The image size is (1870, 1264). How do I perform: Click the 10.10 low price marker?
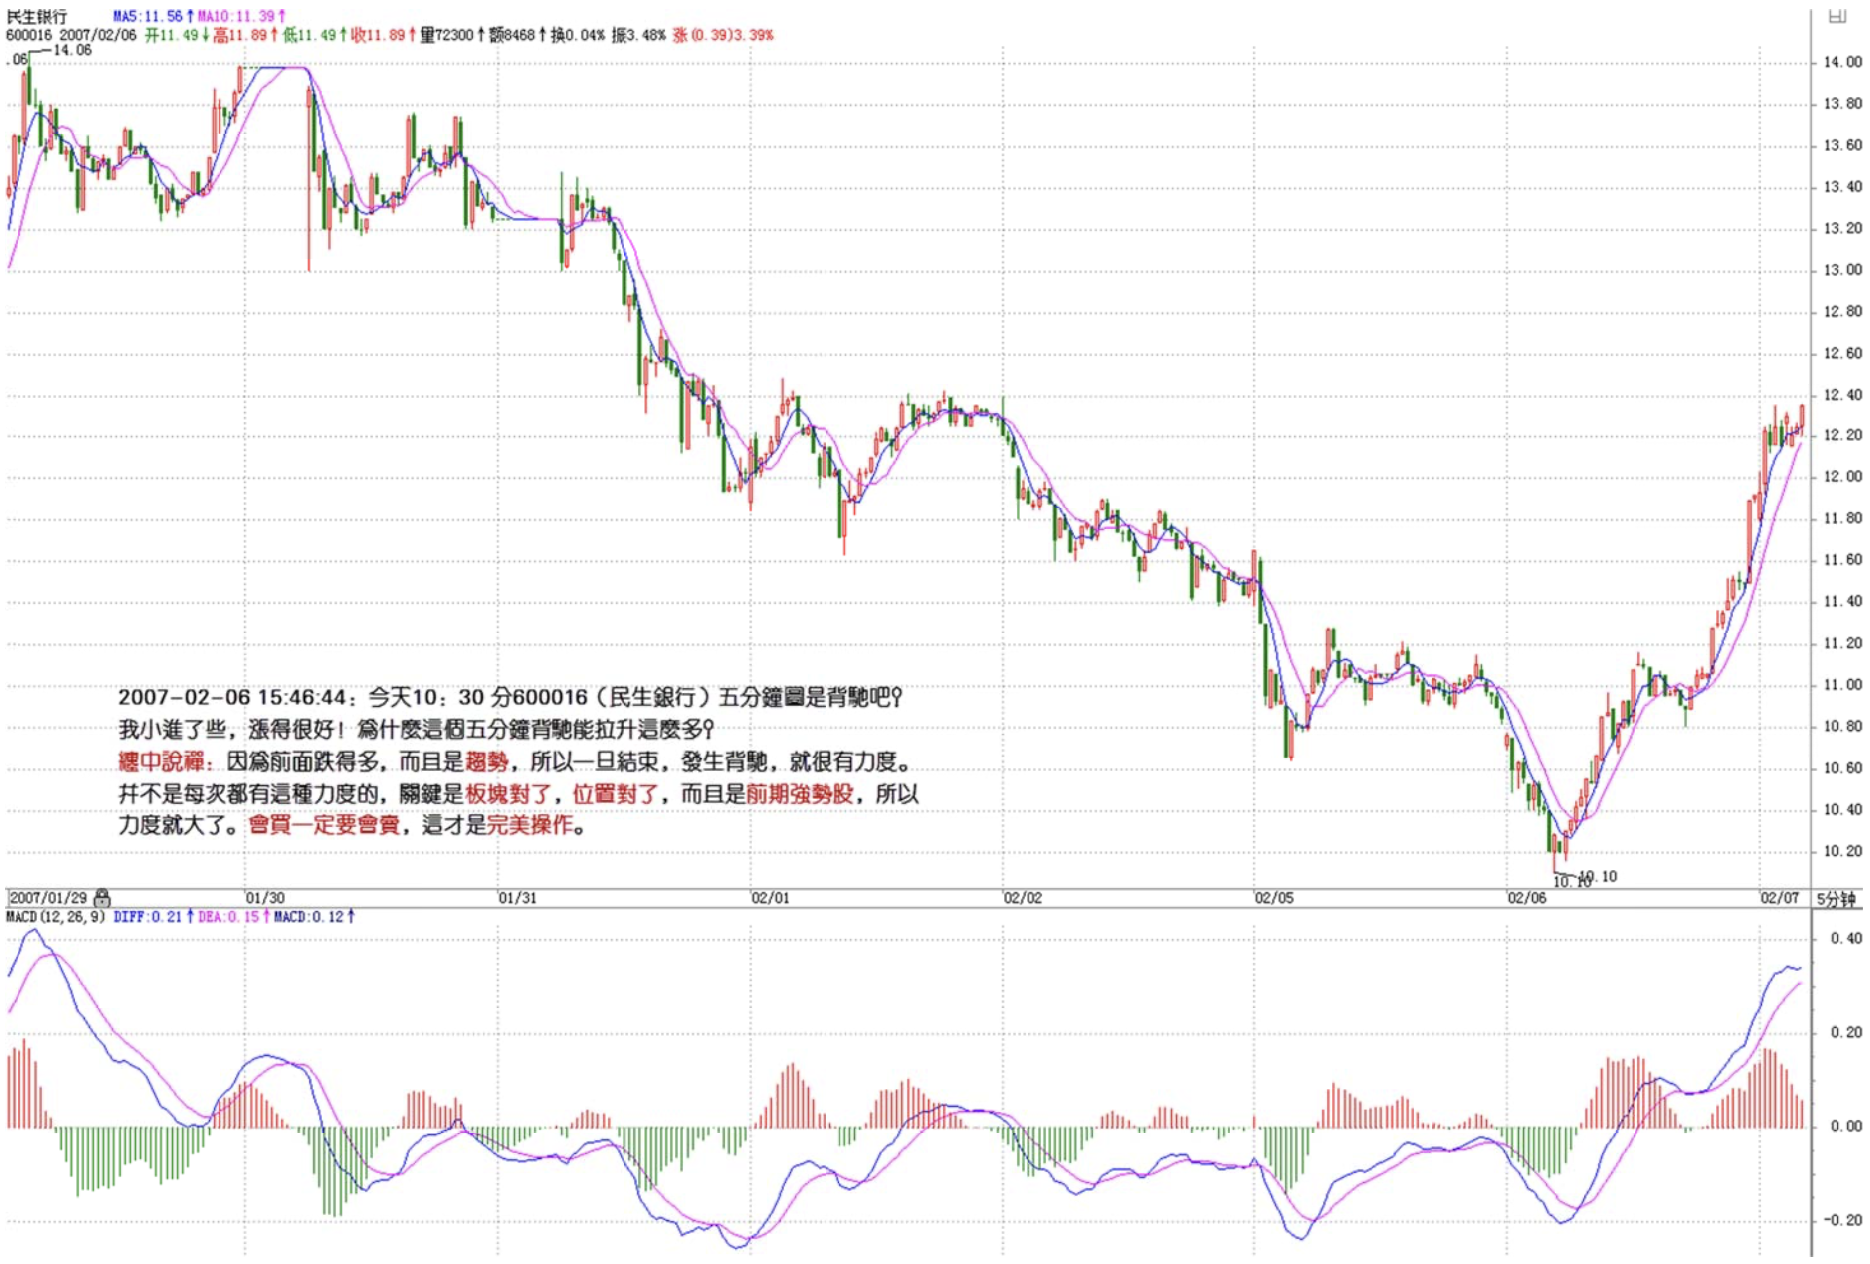point(1598,876)
